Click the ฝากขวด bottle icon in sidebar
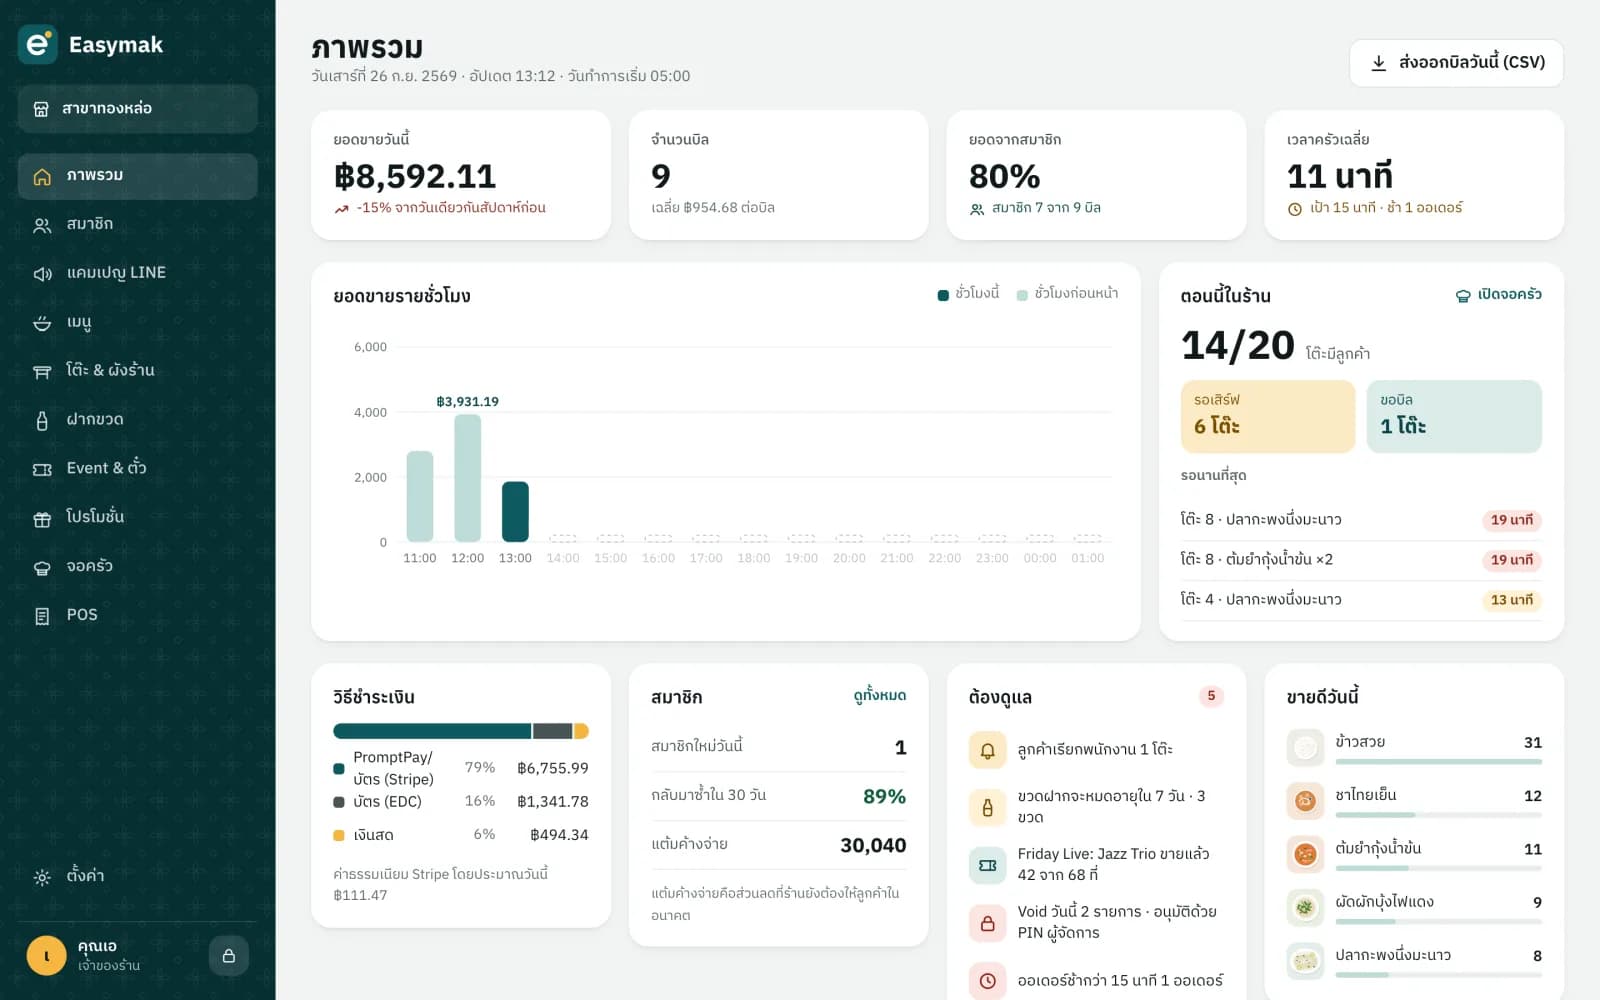This screenshot has width=1600, height=1000. coord(42,420)
